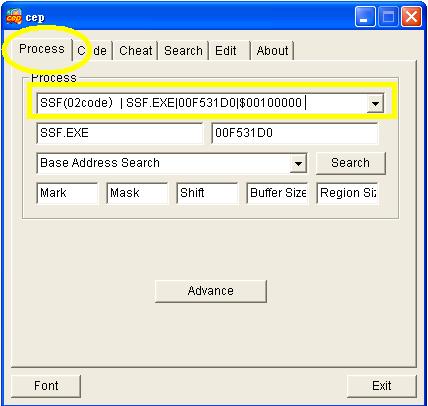Open the Cheat tab

(135, 51)
